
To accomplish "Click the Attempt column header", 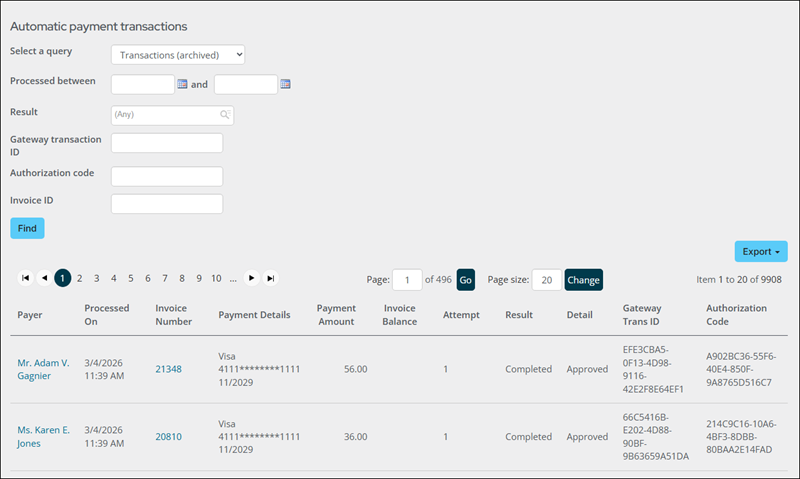I will 461,315.
